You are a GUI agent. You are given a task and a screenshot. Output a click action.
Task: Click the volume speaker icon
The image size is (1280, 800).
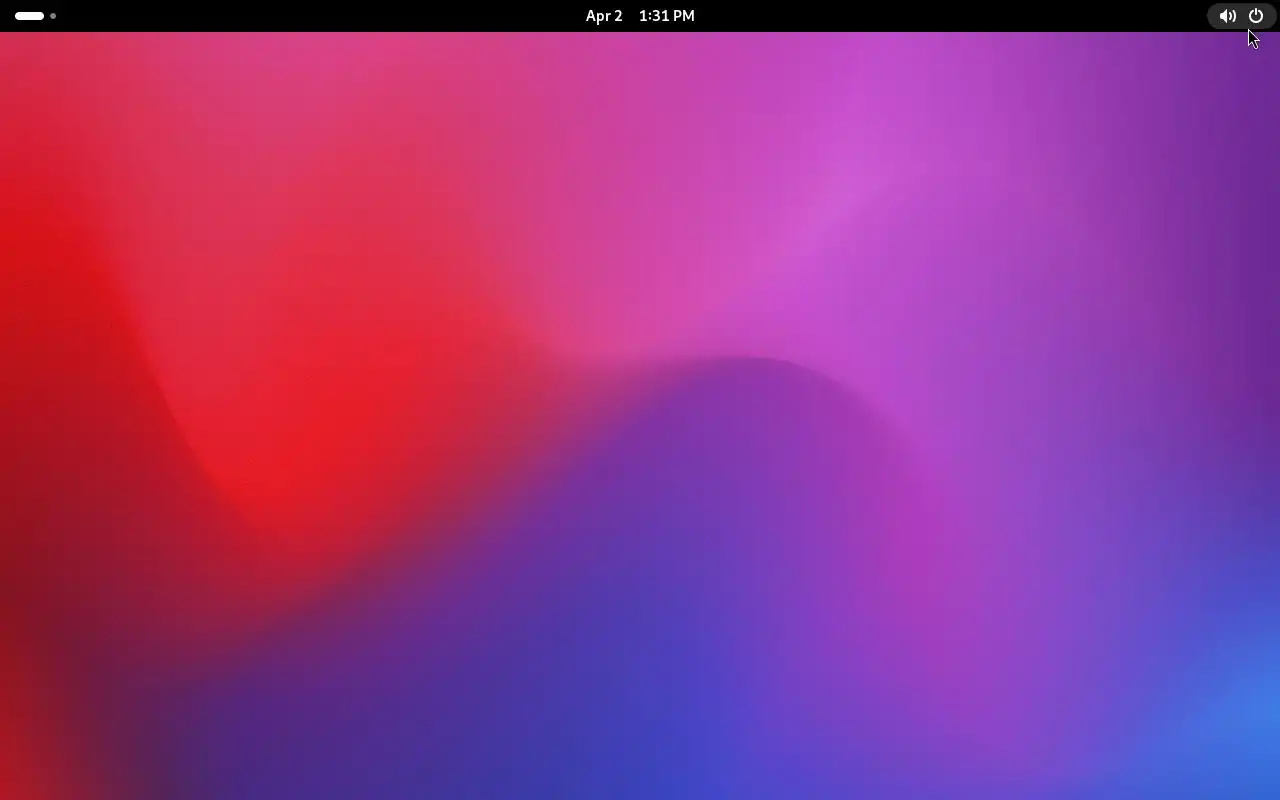pyautogui.click(x=1227, y=16)
